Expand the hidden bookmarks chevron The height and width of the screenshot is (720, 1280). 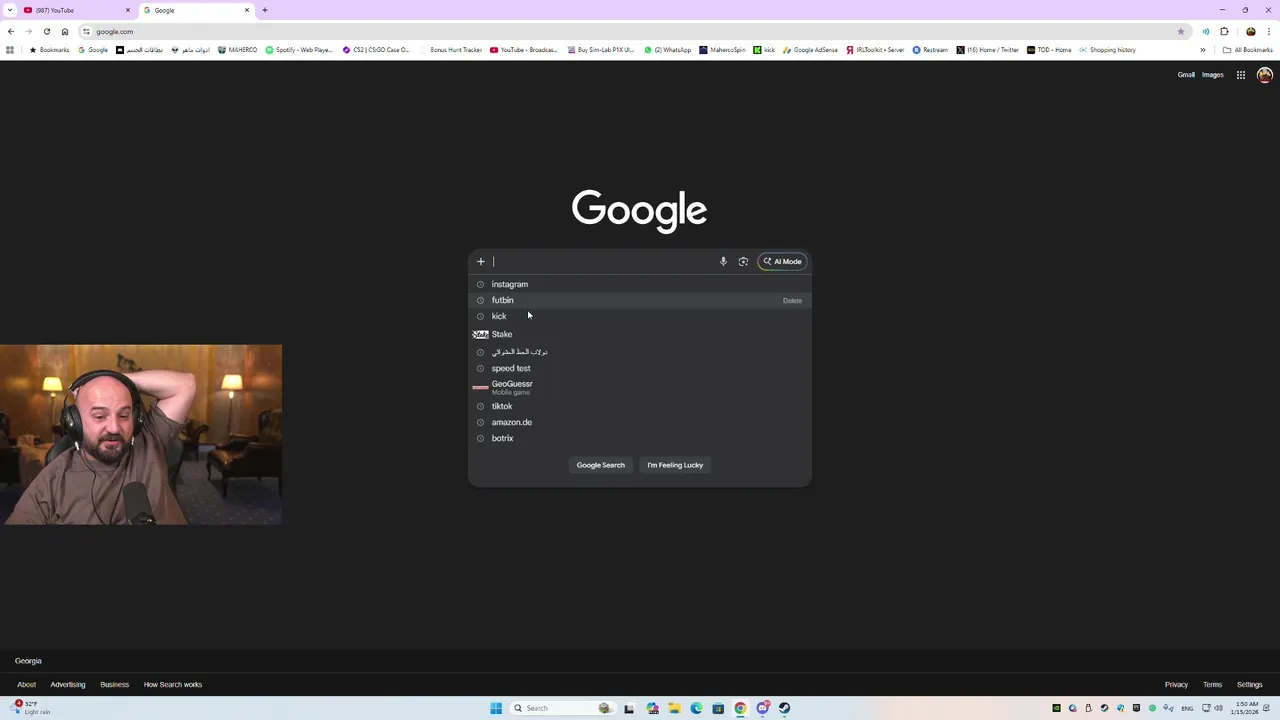pyautogui.click(x=1203, y=50)
